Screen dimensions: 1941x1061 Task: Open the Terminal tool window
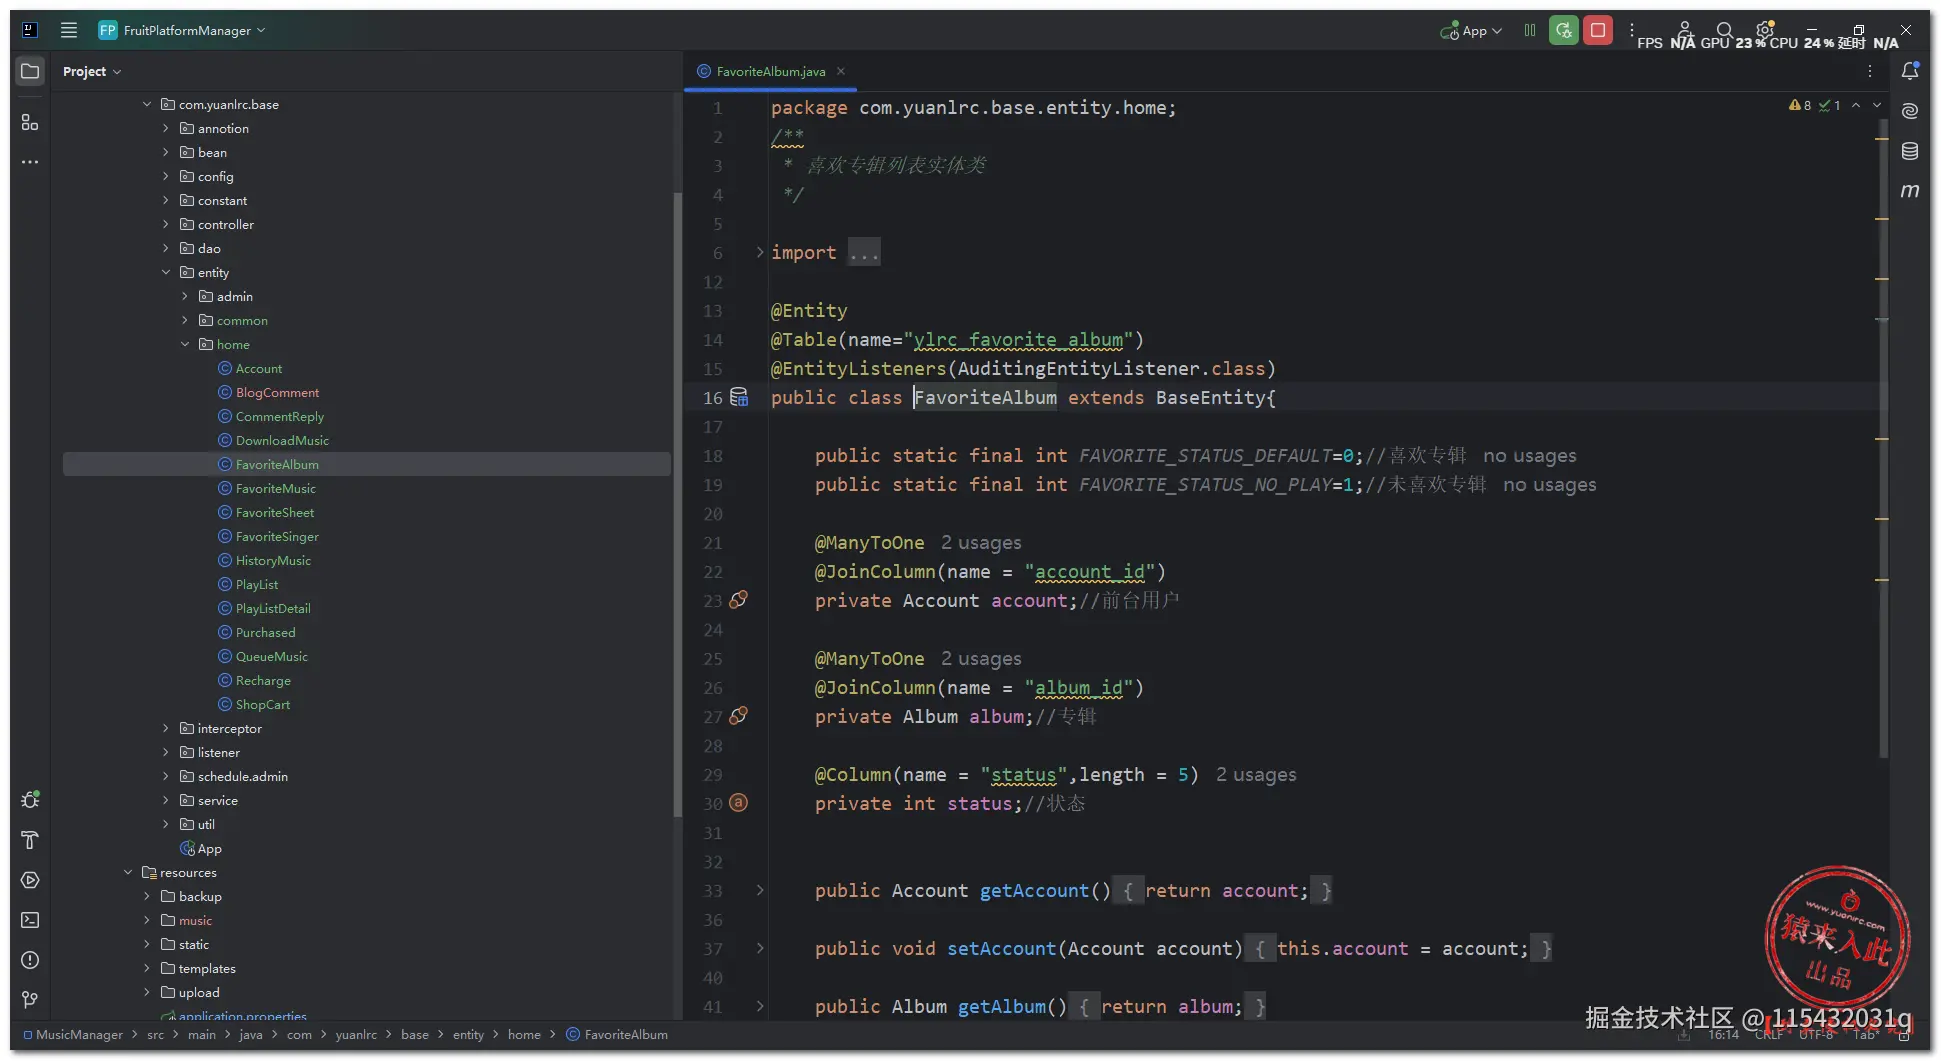coord(30,920)
